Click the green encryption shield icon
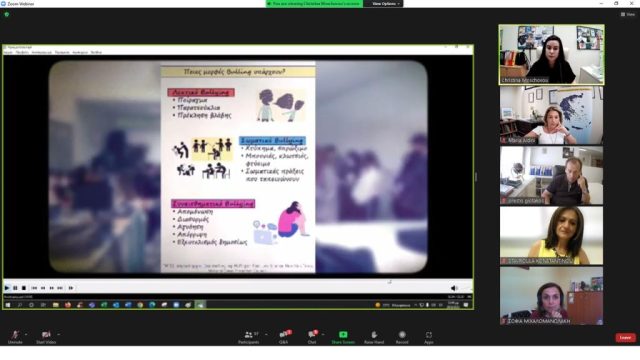The width and height of the screenshot is (640, 360). point(7,14)
